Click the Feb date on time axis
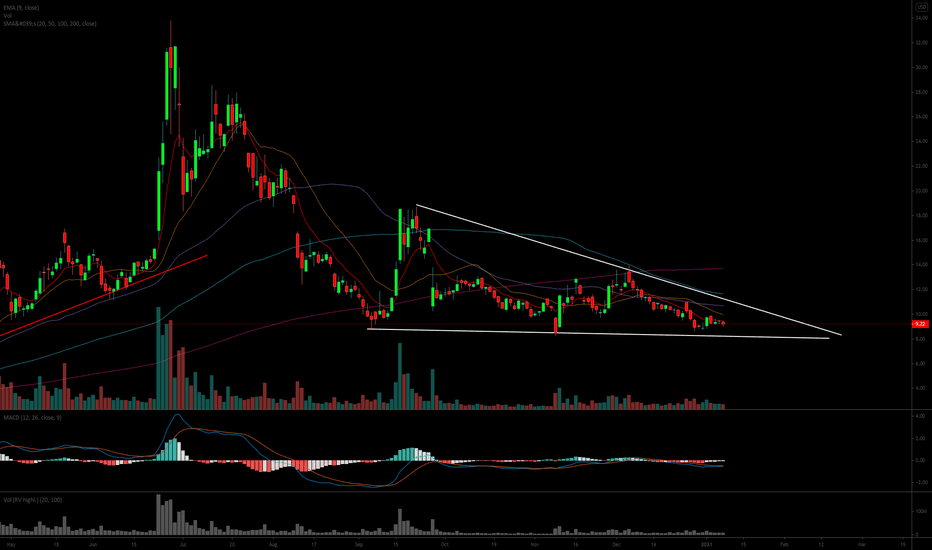The image size is (932, 550). [x=784, y=544]
